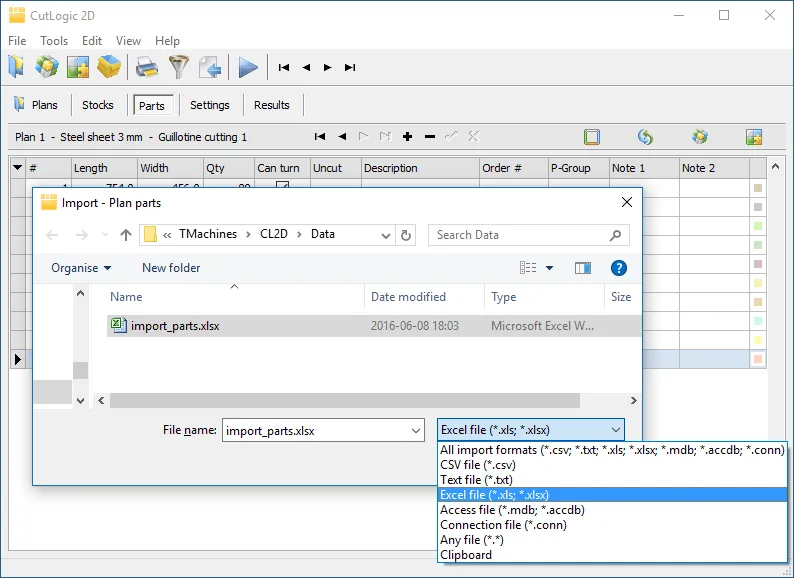This screenshot has height=578, width=794.
Task: Click the minus icon to delete record
Action: [430, 137]
